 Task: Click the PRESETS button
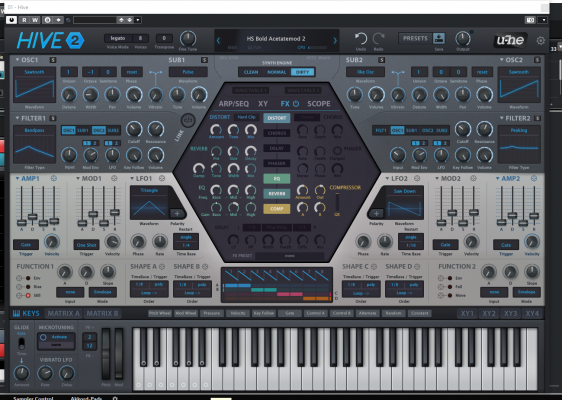415,38
